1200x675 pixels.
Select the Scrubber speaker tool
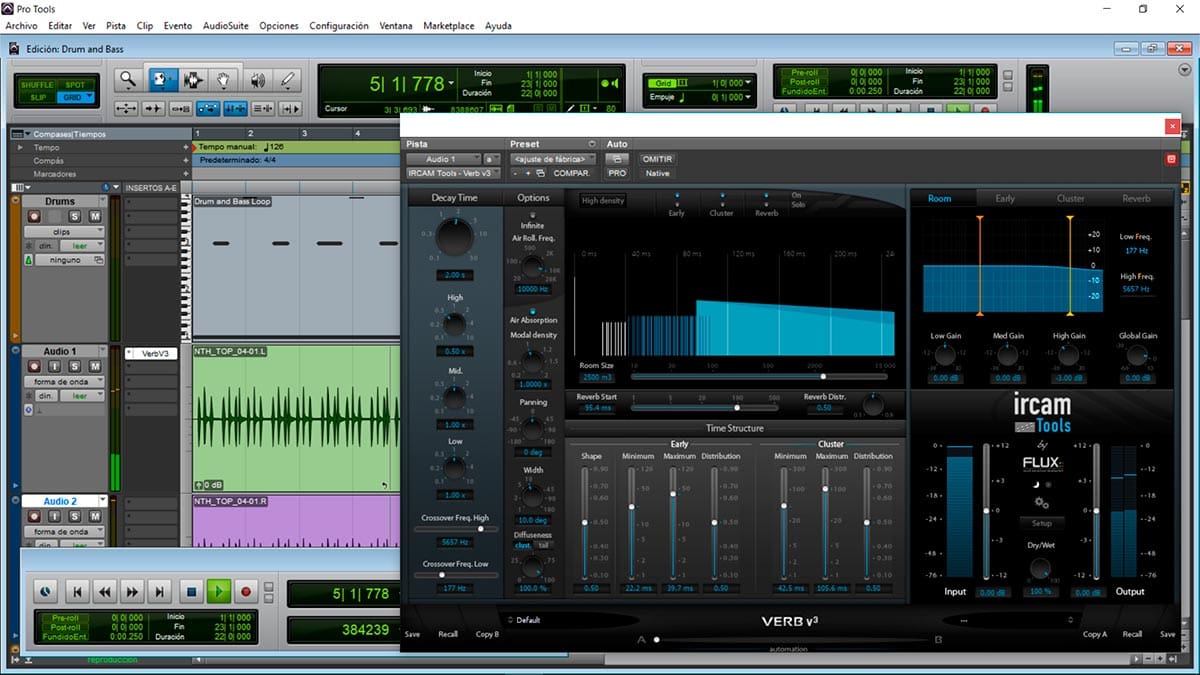tap(257, 80)
